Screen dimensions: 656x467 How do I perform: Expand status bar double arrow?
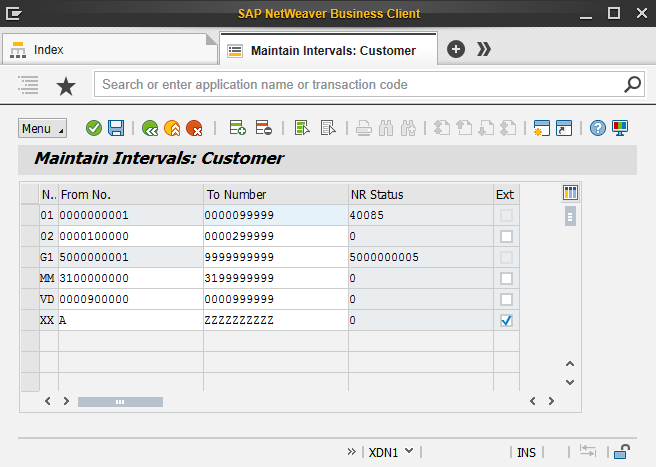coord(351,452)
